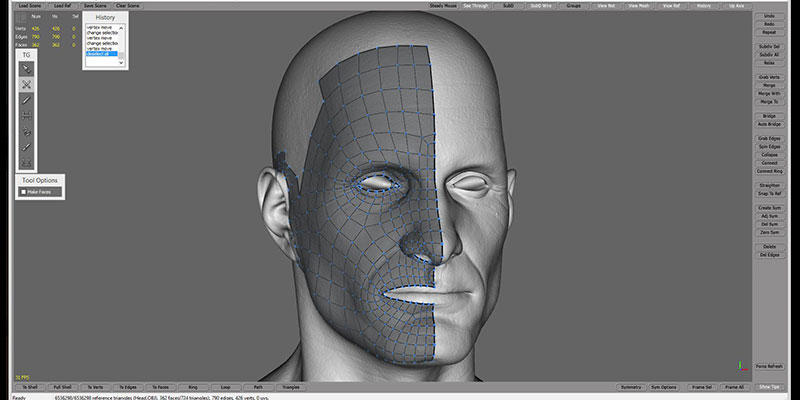Save the scene with Save Scene
The width and height of the screenshot is (800, 400).
click(x=95, y=6)
